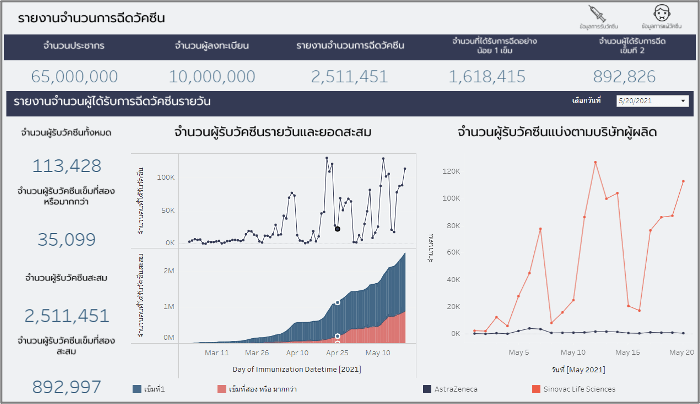This screenshot has width=700, height=404.
Task: Select the 113,428 daily vaccinated number
Action: point(67,166)
